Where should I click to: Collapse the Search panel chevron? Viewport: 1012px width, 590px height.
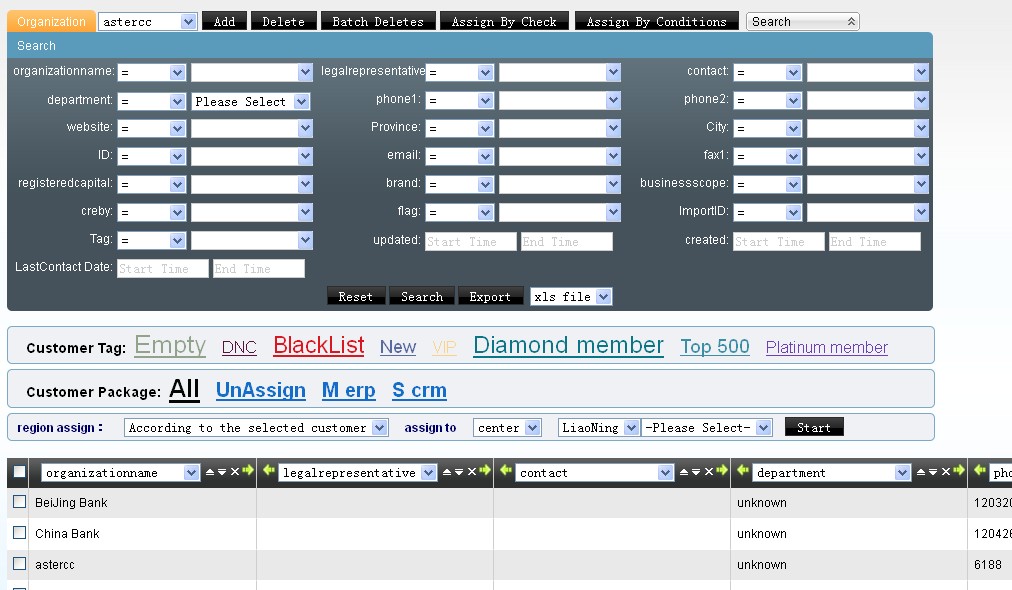[x=851, y=22]
